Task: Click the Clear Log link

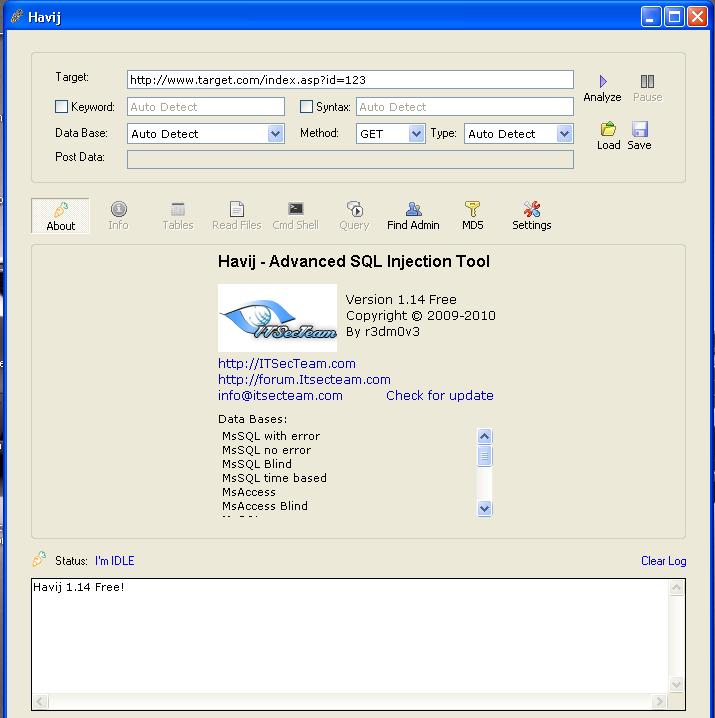Action: tap(663, 561)
